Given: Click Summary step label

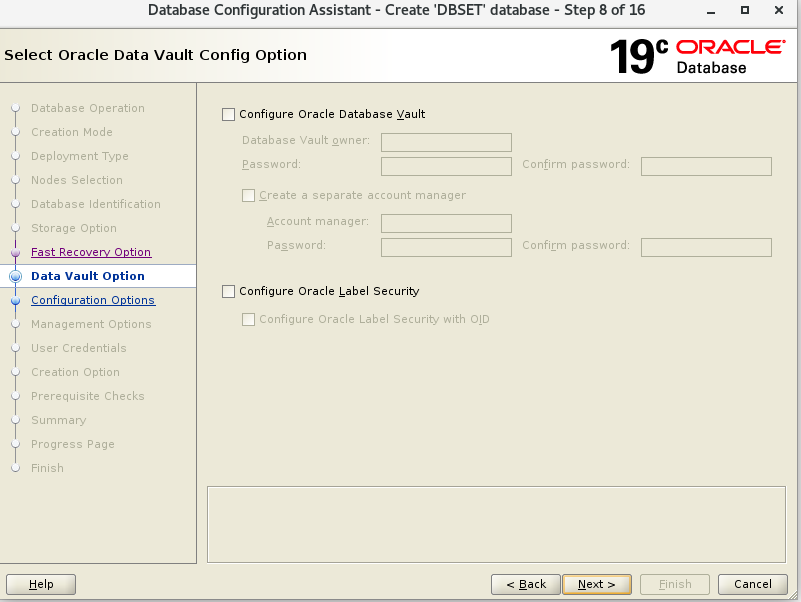Looking at the screenshot, I should click(x=58, y=421).
